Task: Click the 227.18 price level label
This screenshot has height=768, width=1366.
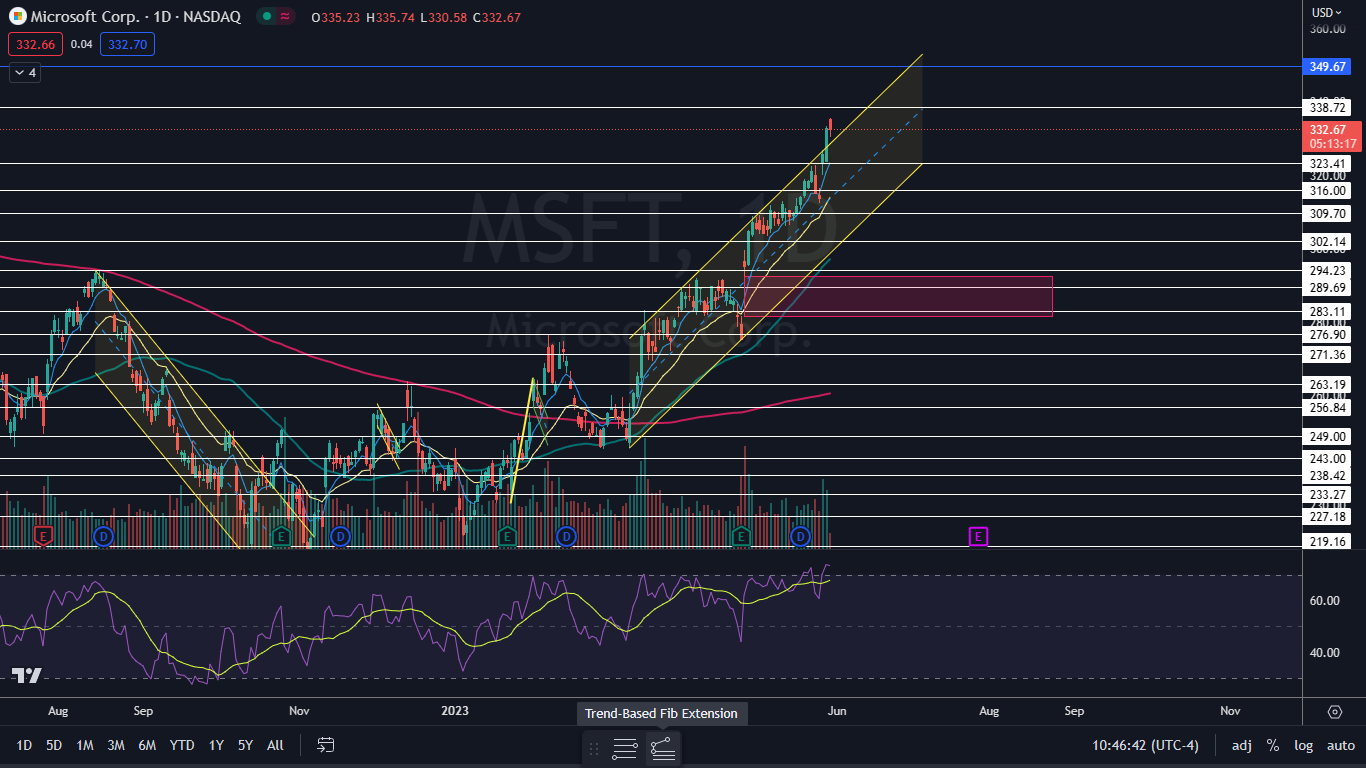Action: (1328, 516)
